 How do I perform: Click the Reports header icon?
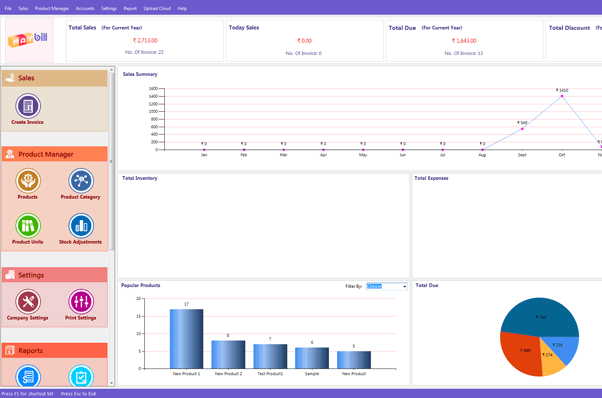pos(10,350)
